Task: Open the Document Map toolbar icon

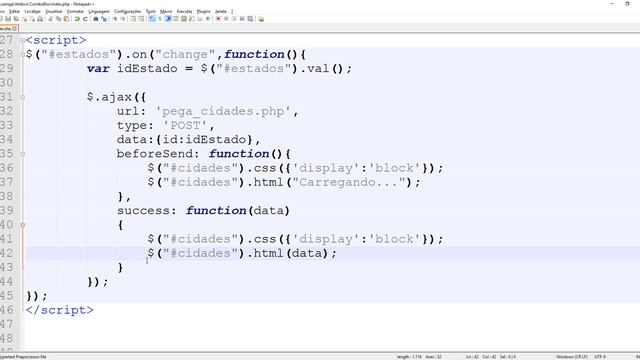Action: click(x=184, y=19)
